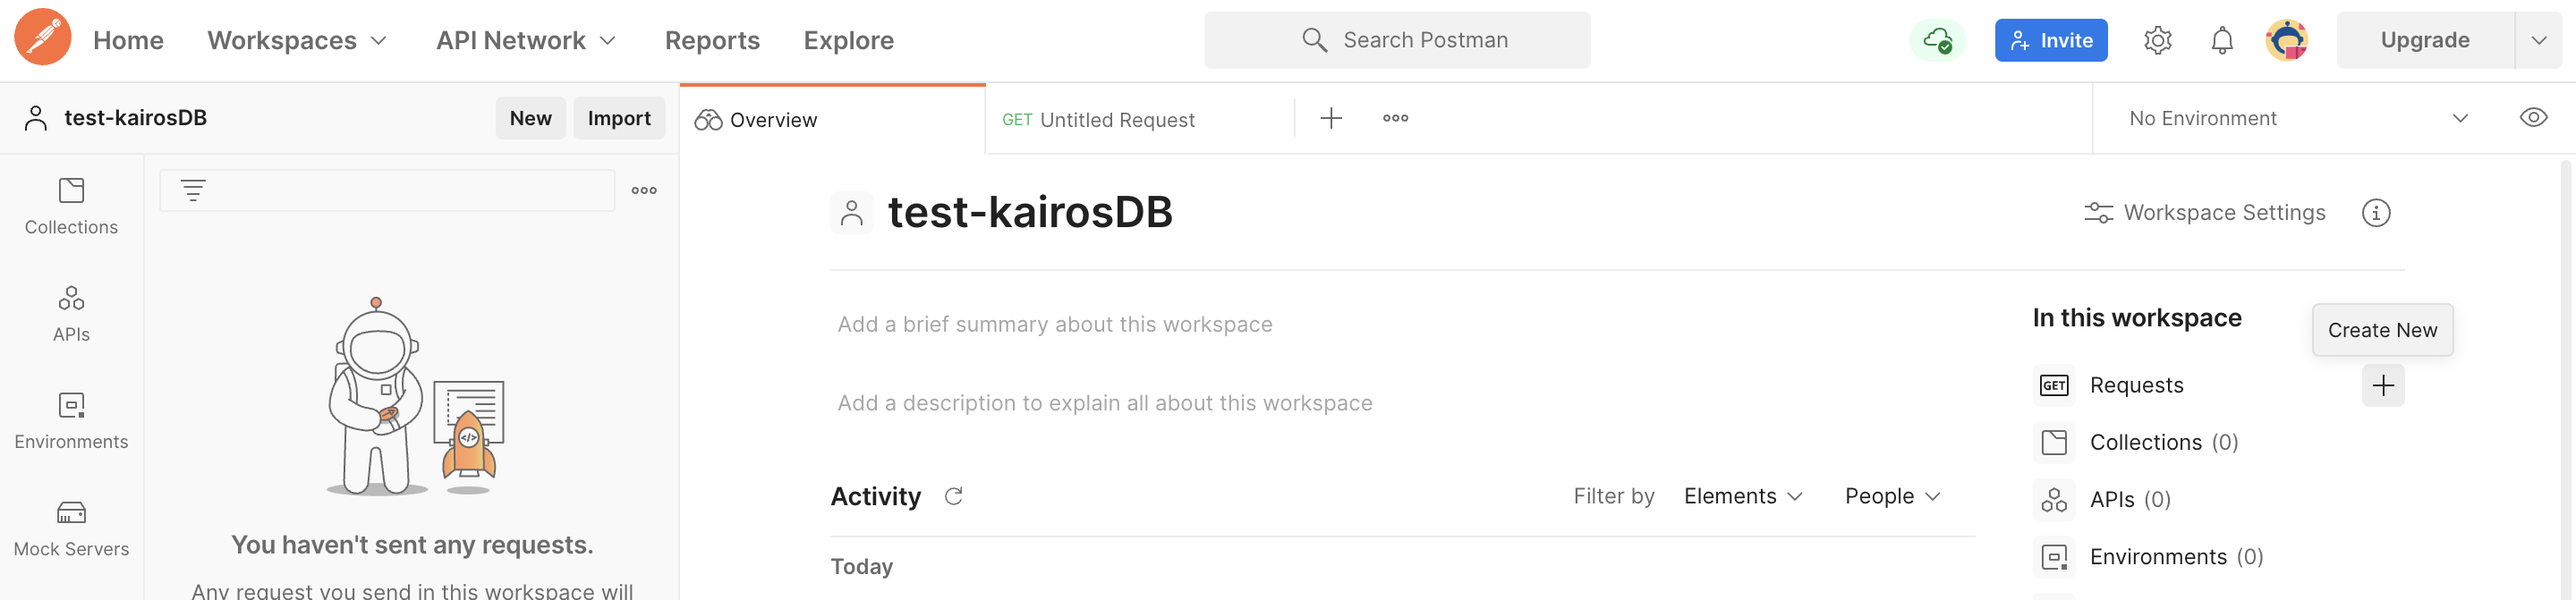This screenshot has height=600, width=2576.
Task: Add a new request with plus button
Action: [2382, 385]
